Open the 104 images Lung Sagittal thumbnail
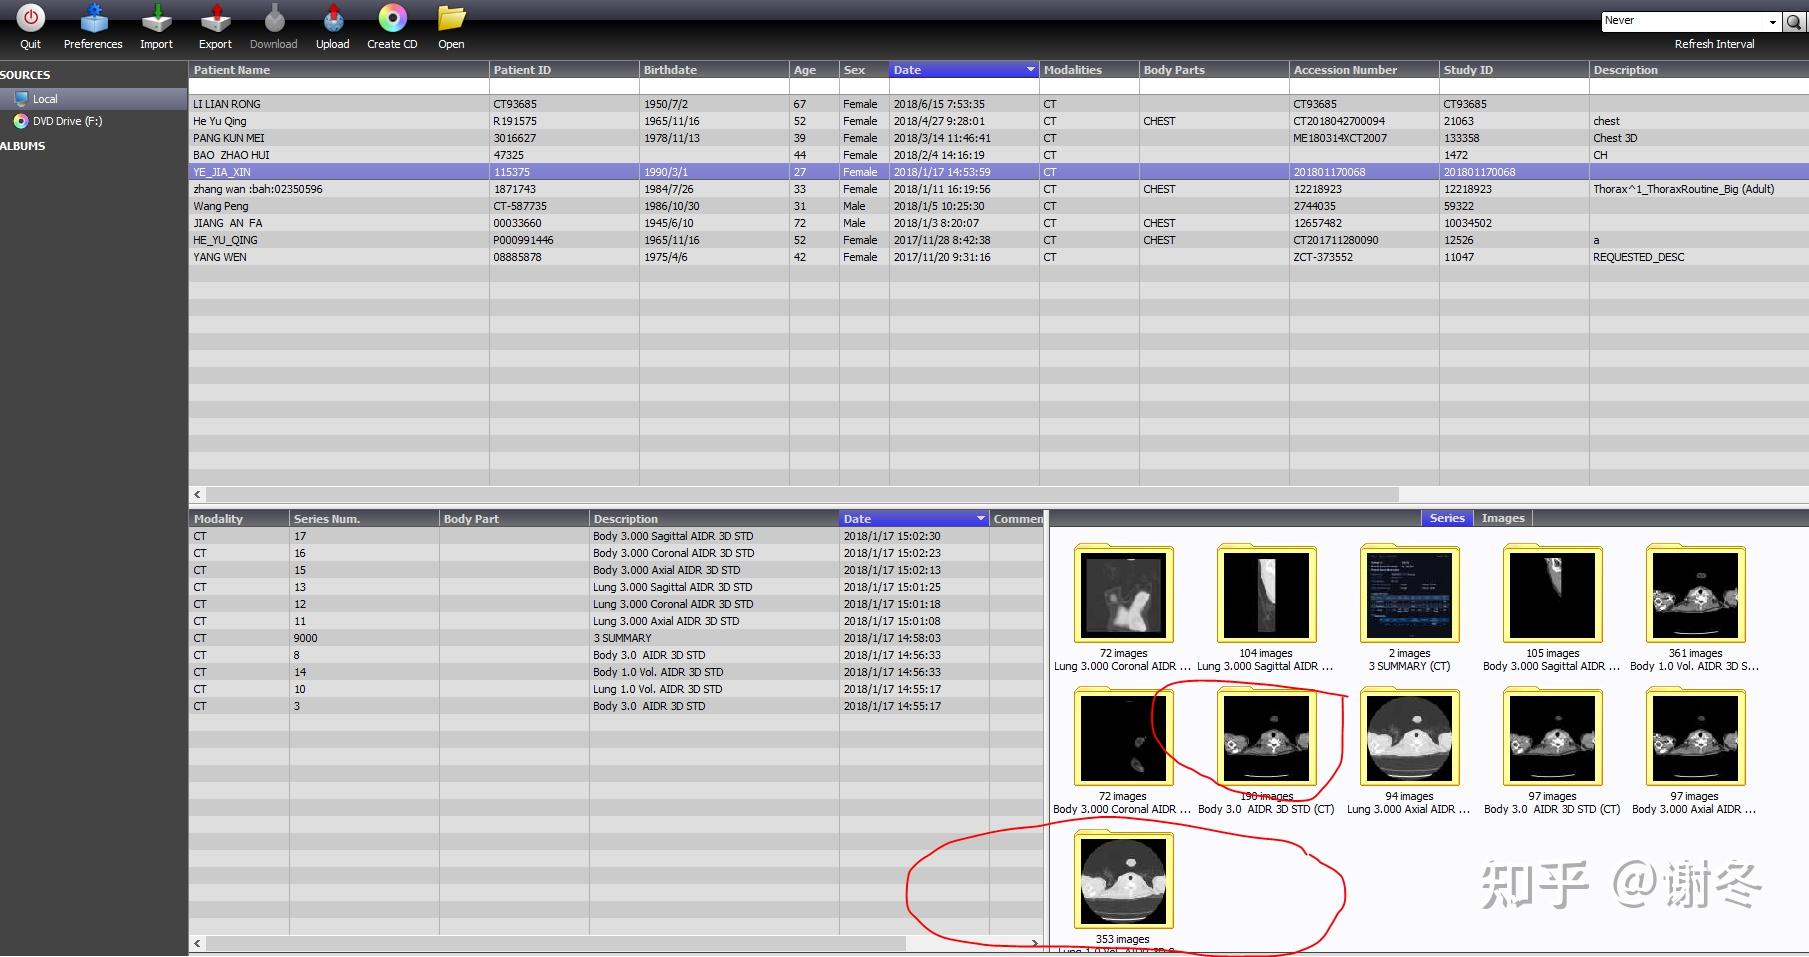The image size is (1809, 957). pos(1266,594)
